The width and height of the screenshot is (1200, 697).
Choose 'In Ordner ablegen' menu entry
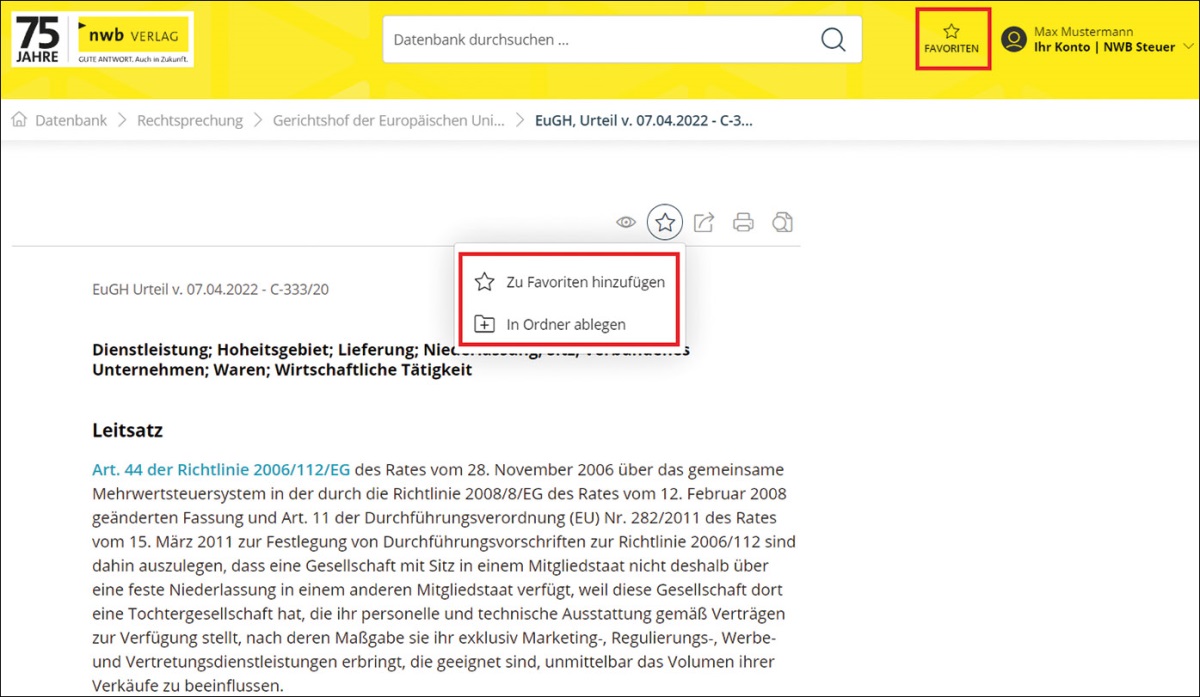(x=566, y=324)
